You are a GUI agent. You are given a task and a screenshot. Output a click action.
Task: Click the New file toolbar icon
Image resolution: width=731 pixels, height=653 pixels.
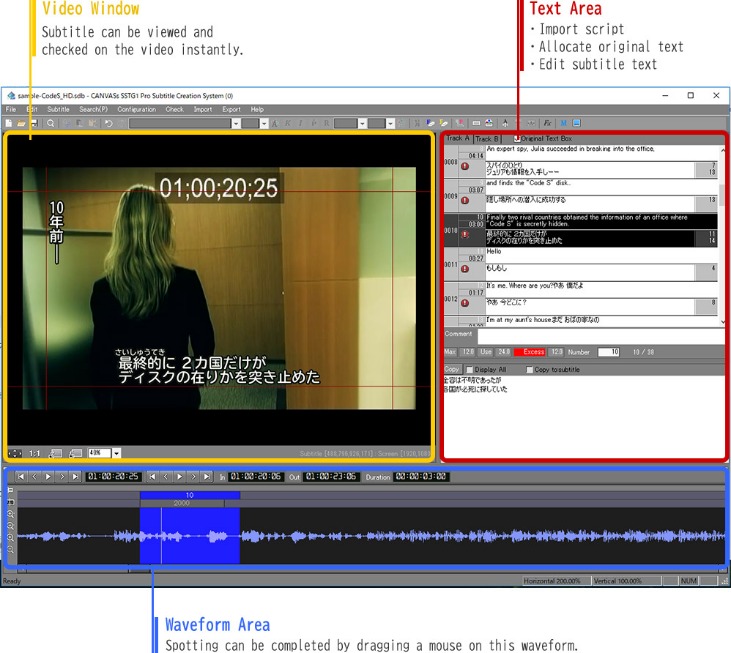click(9, 123)
